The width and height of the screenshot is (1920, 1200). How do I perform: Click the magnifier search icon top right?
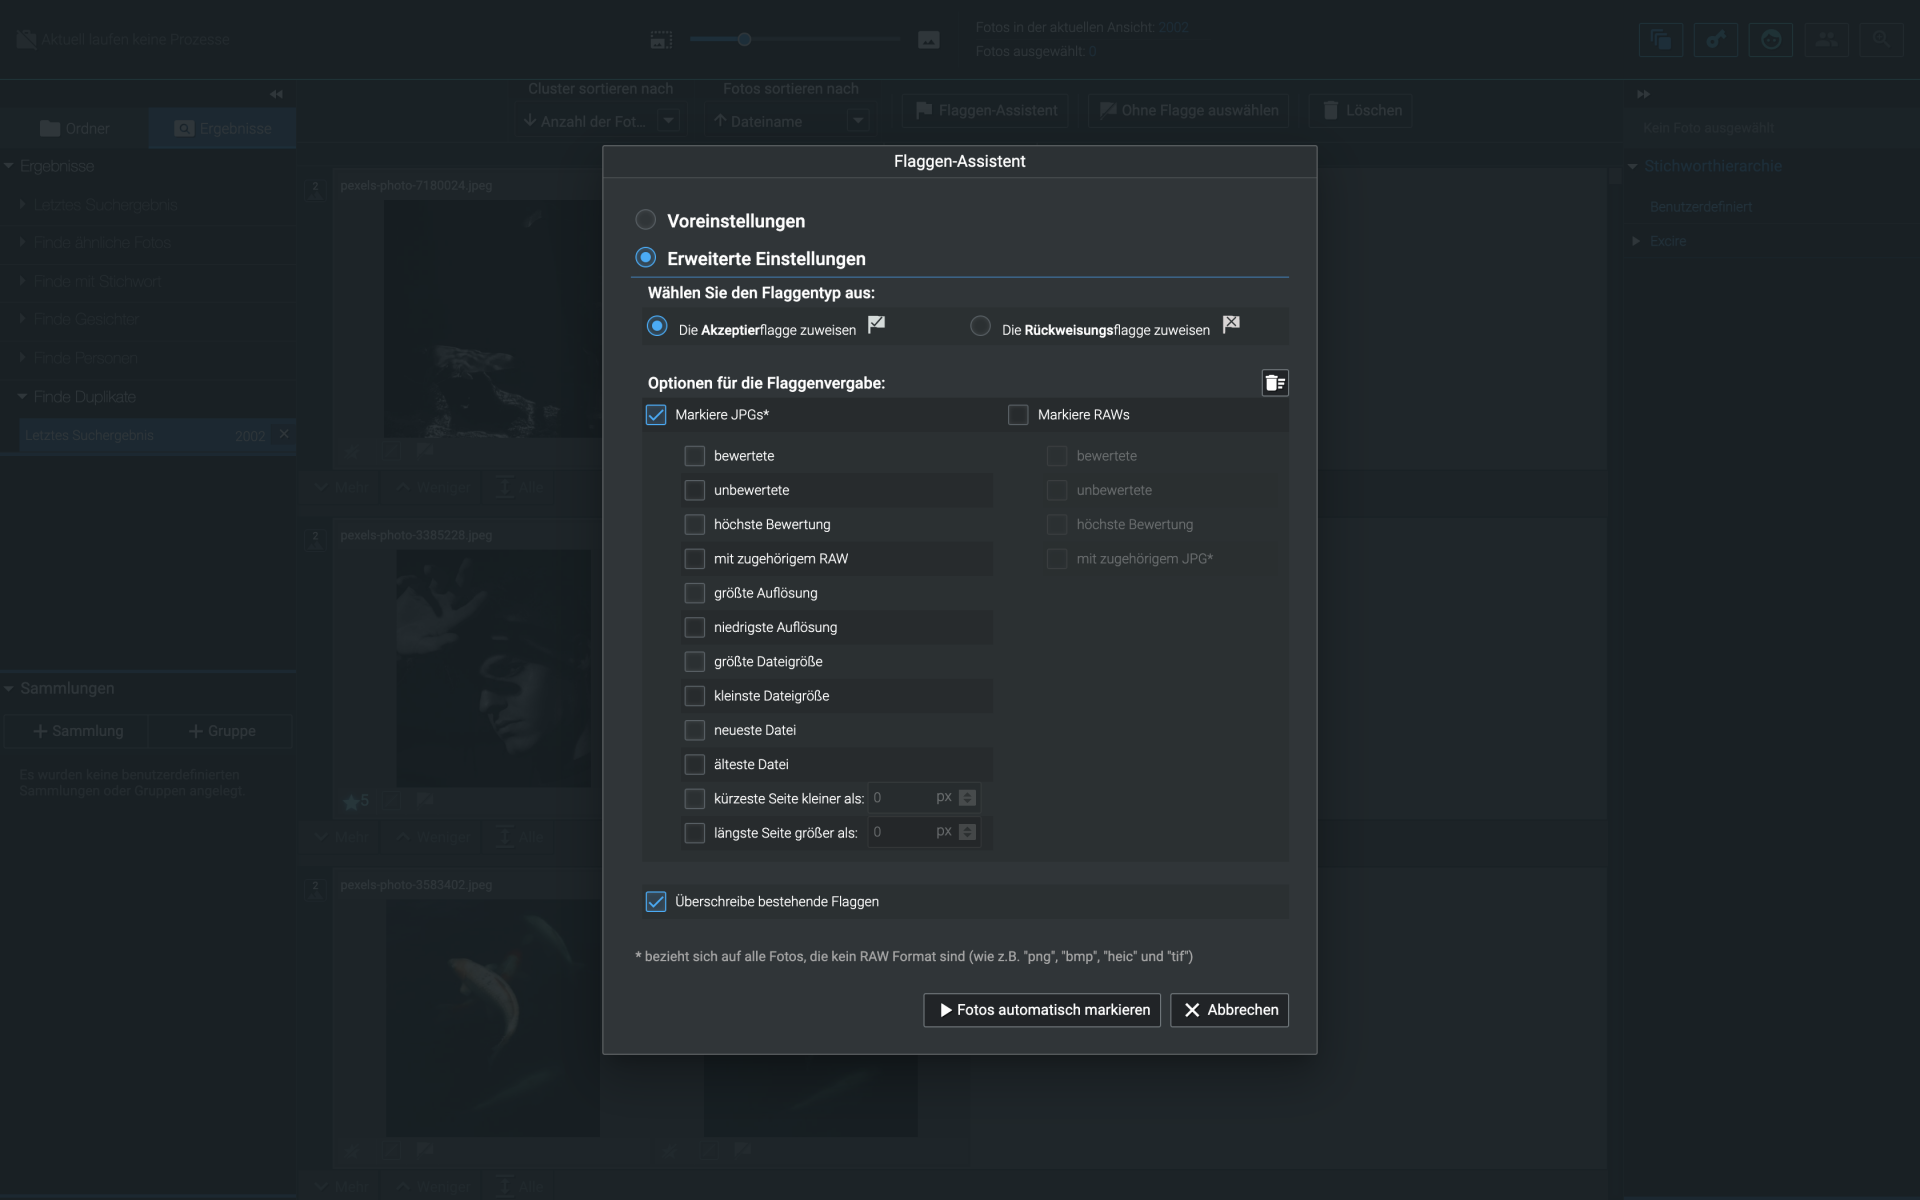pyautogui.click(x=1881, y=40)
